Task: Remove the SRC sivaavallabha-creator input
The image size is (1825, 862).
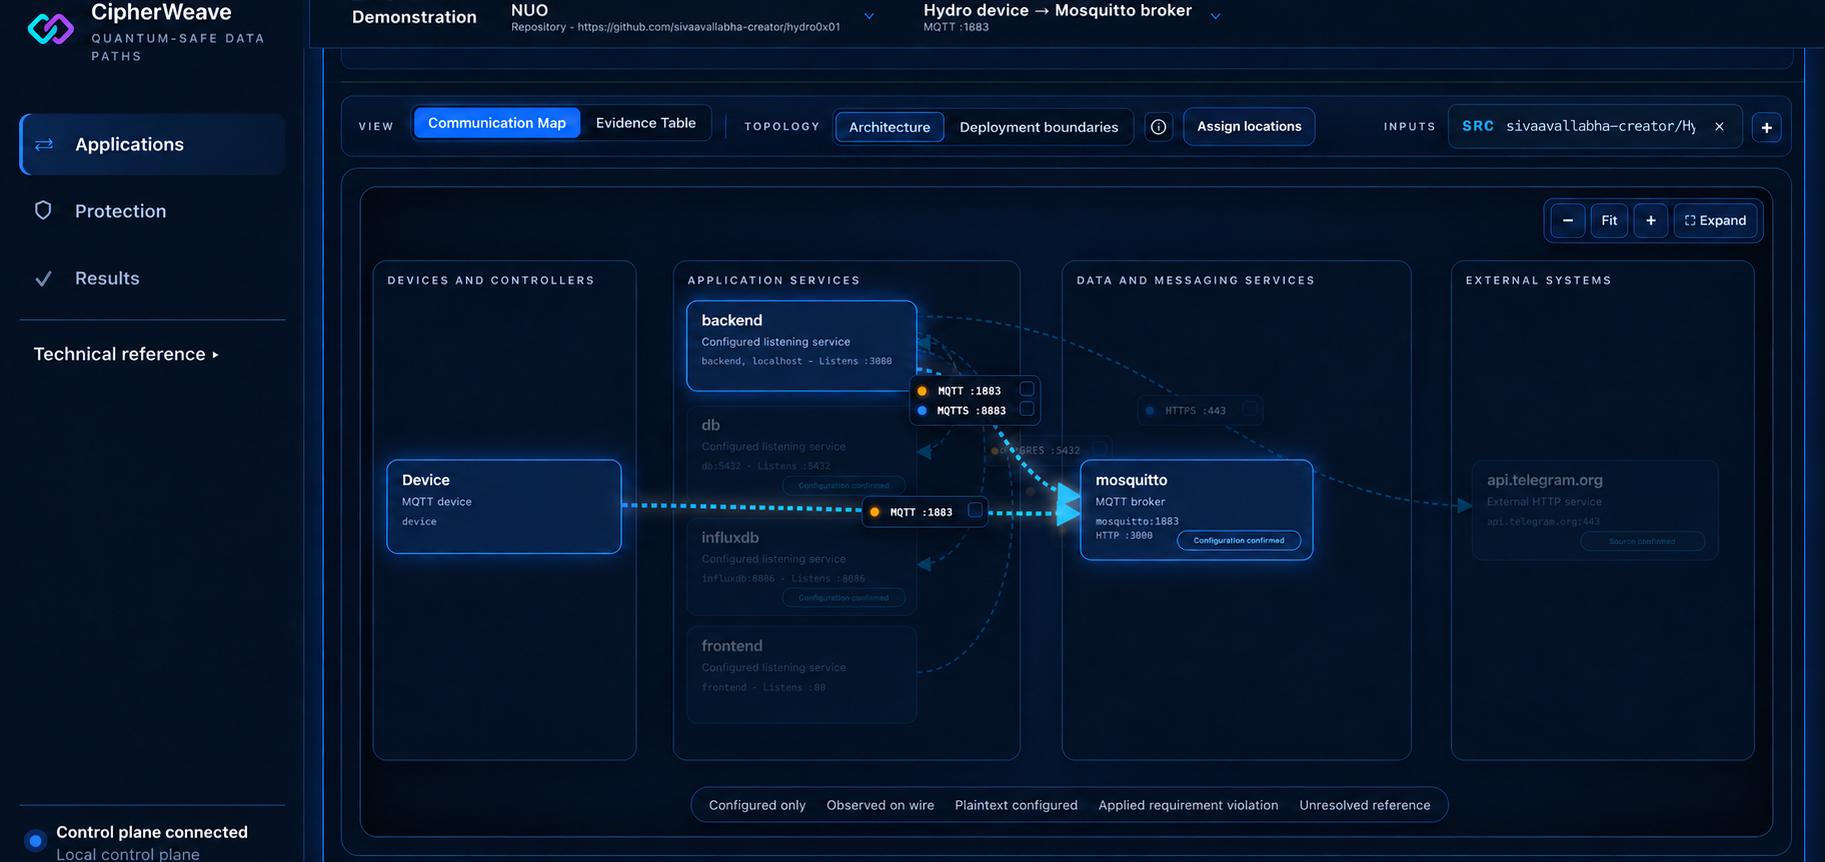Action: point(1719,126)
